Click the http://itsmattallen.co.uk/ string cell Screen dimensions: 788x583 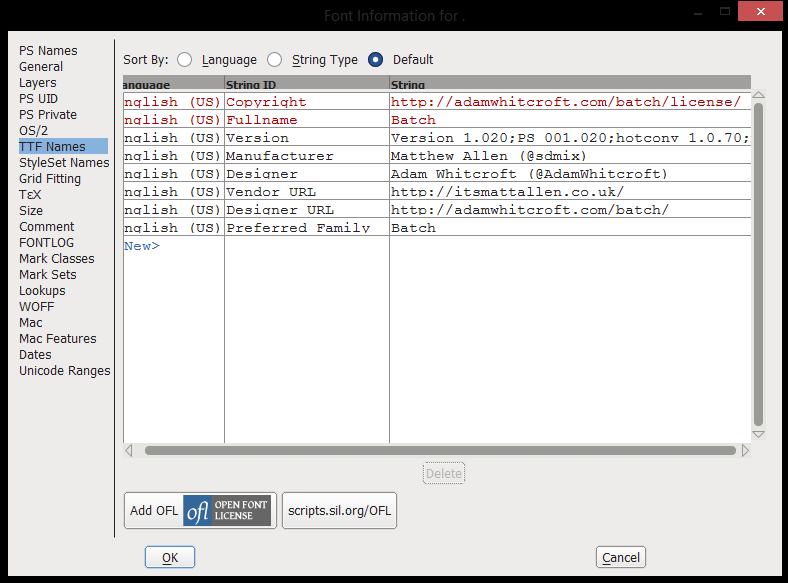570,192
